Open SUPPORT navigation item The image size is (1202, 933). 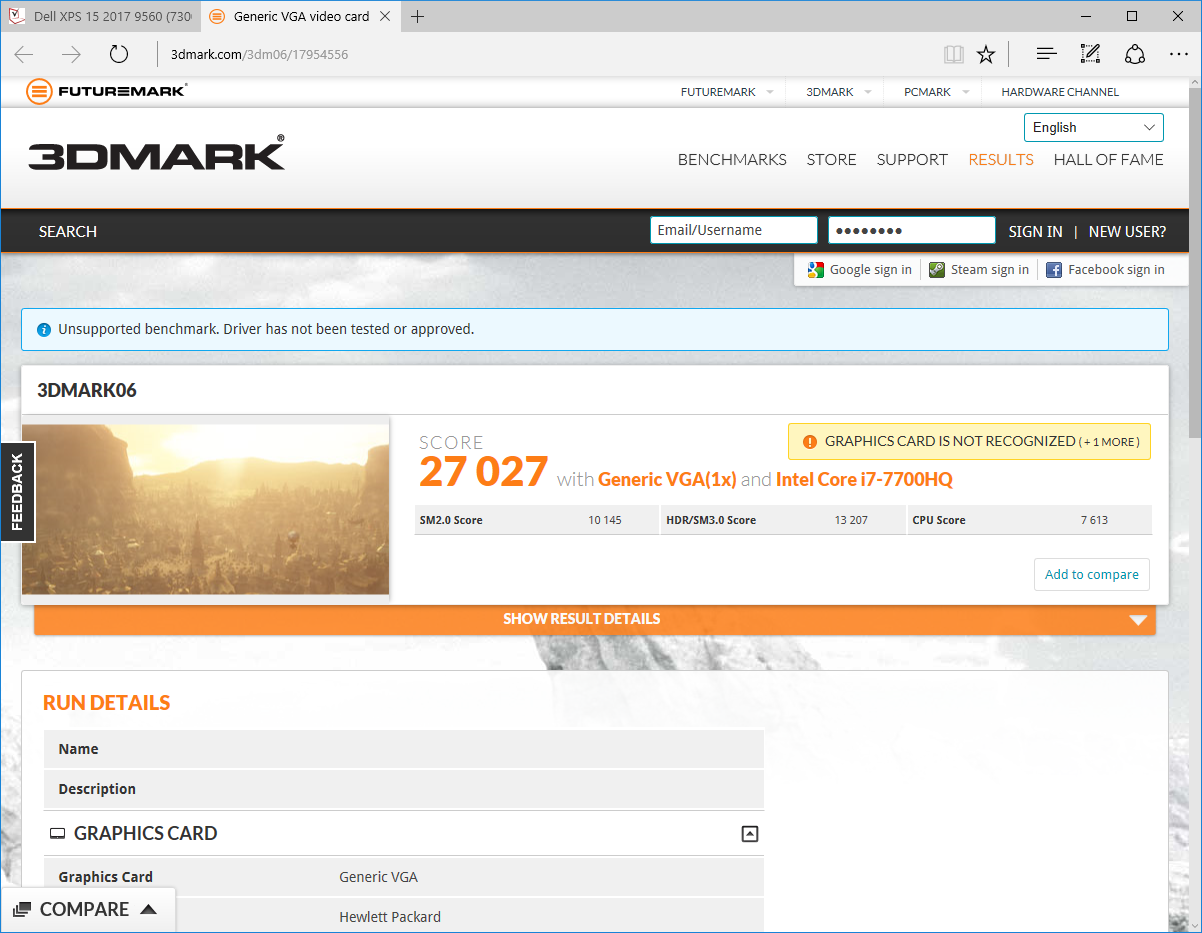click(x=912, y=159)
